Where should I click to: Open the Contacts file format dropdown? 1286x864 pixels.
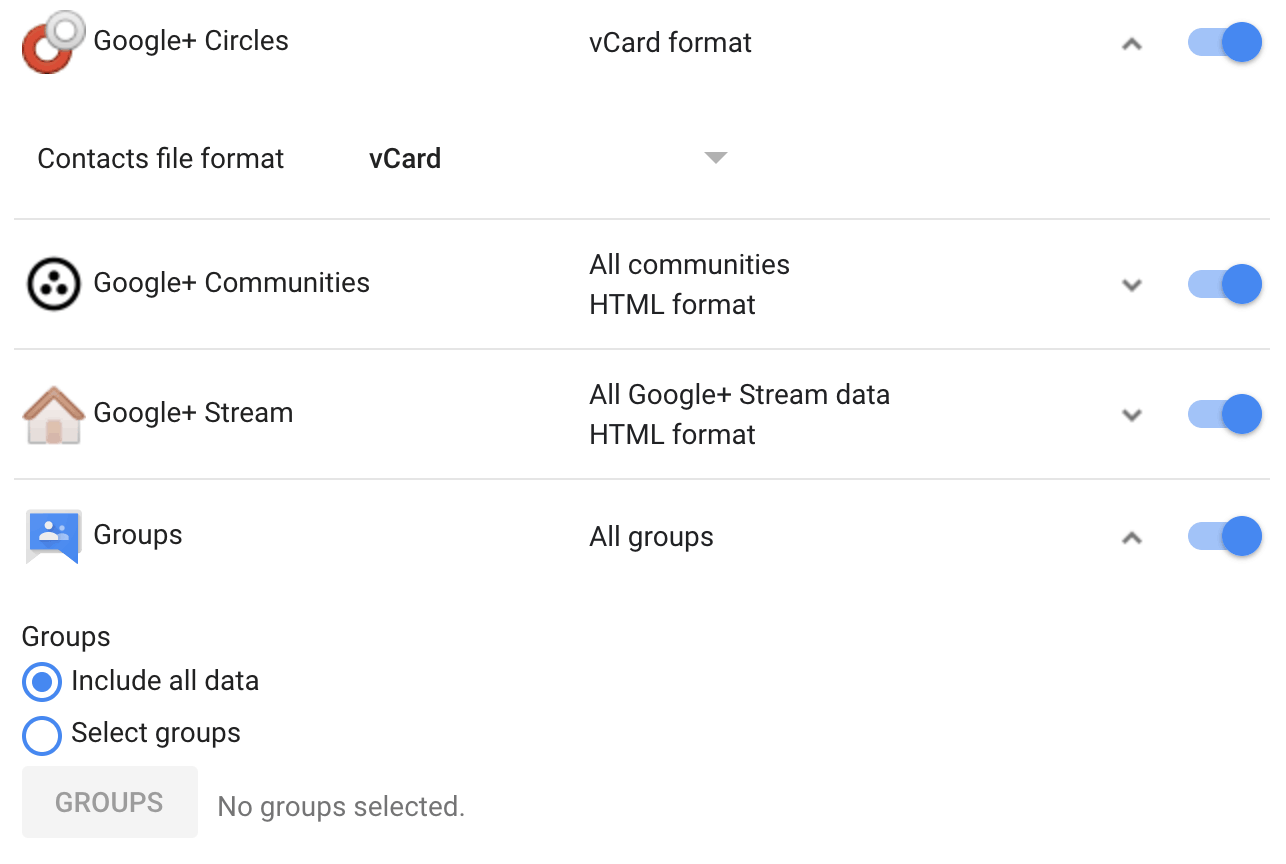715,158
